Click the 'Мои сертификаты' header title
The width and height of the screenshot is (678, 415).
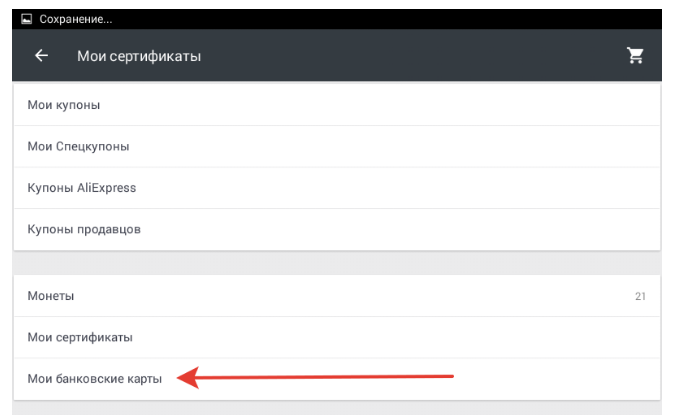[x=139, y=56]
